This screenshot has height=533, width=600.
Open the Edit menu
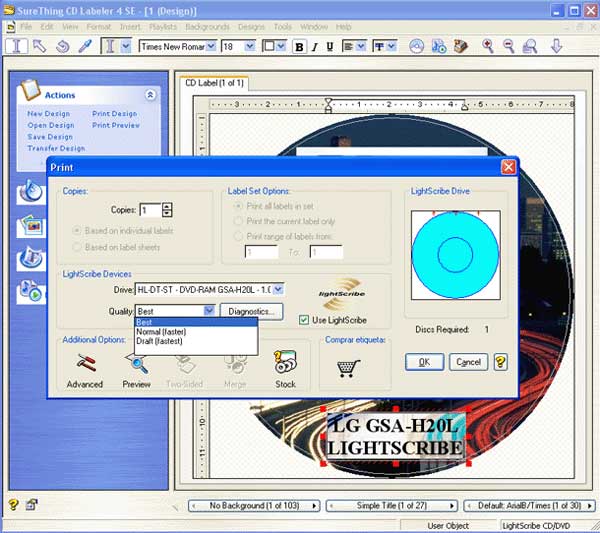point(47,27)
